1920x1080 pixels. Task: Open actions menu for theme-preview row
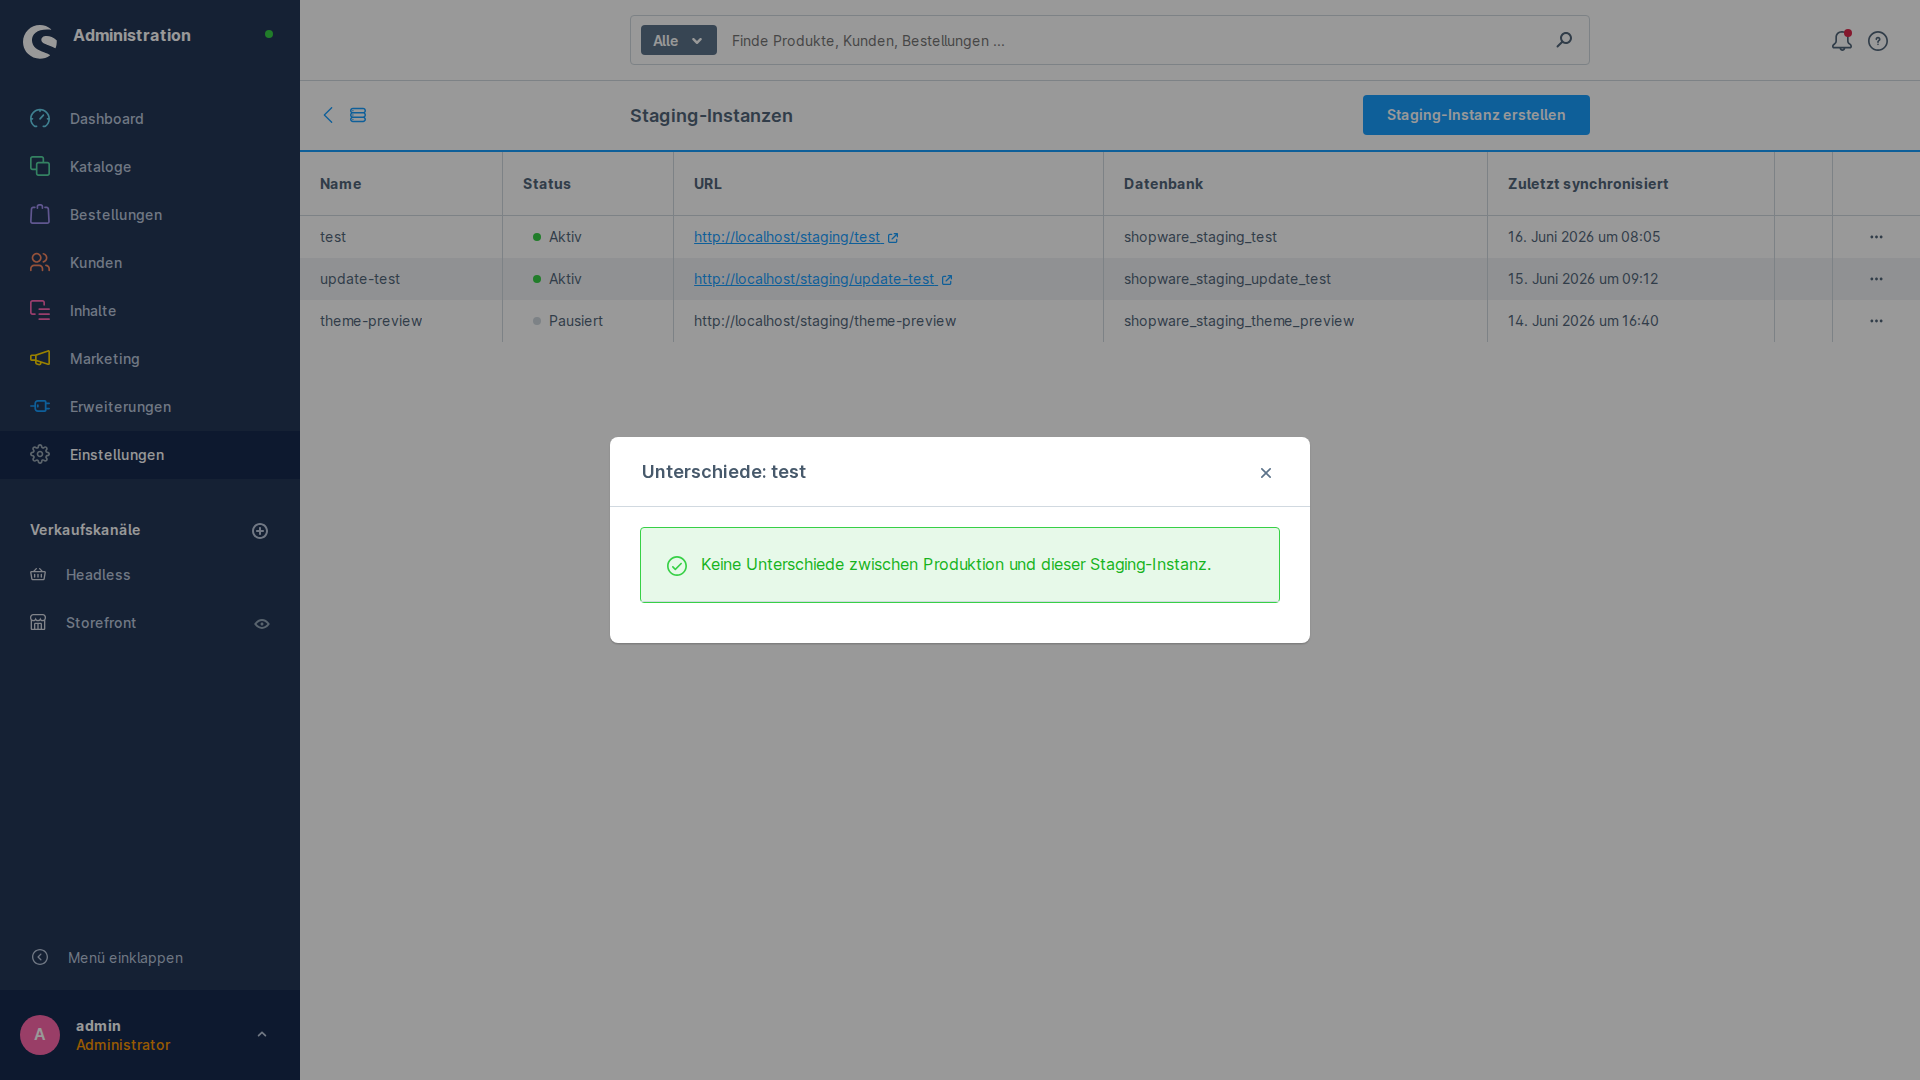coord(1876,321)
